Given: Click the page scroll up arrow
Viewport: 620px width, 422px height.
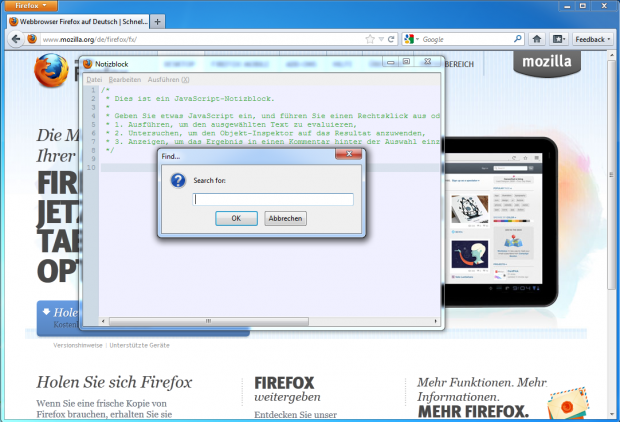Looking at the screenshot, I should click(611, 56).
